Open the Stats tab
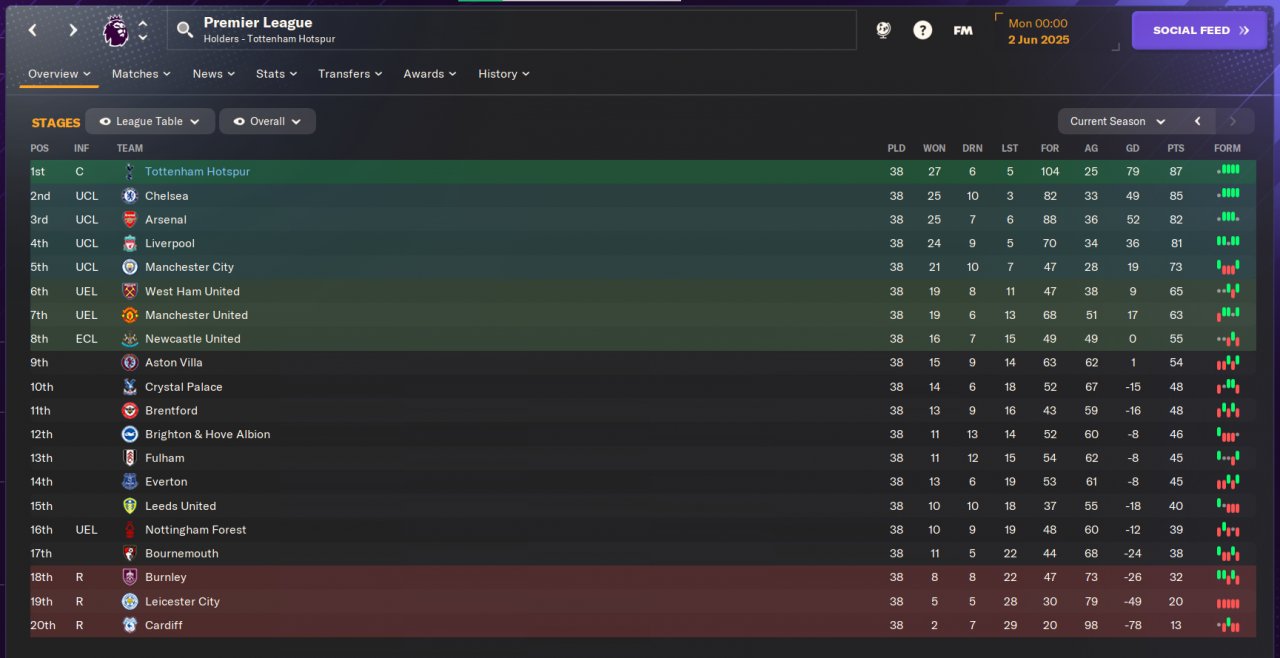Viewport: 1280px width, 658px height. (x=276, y=74)
